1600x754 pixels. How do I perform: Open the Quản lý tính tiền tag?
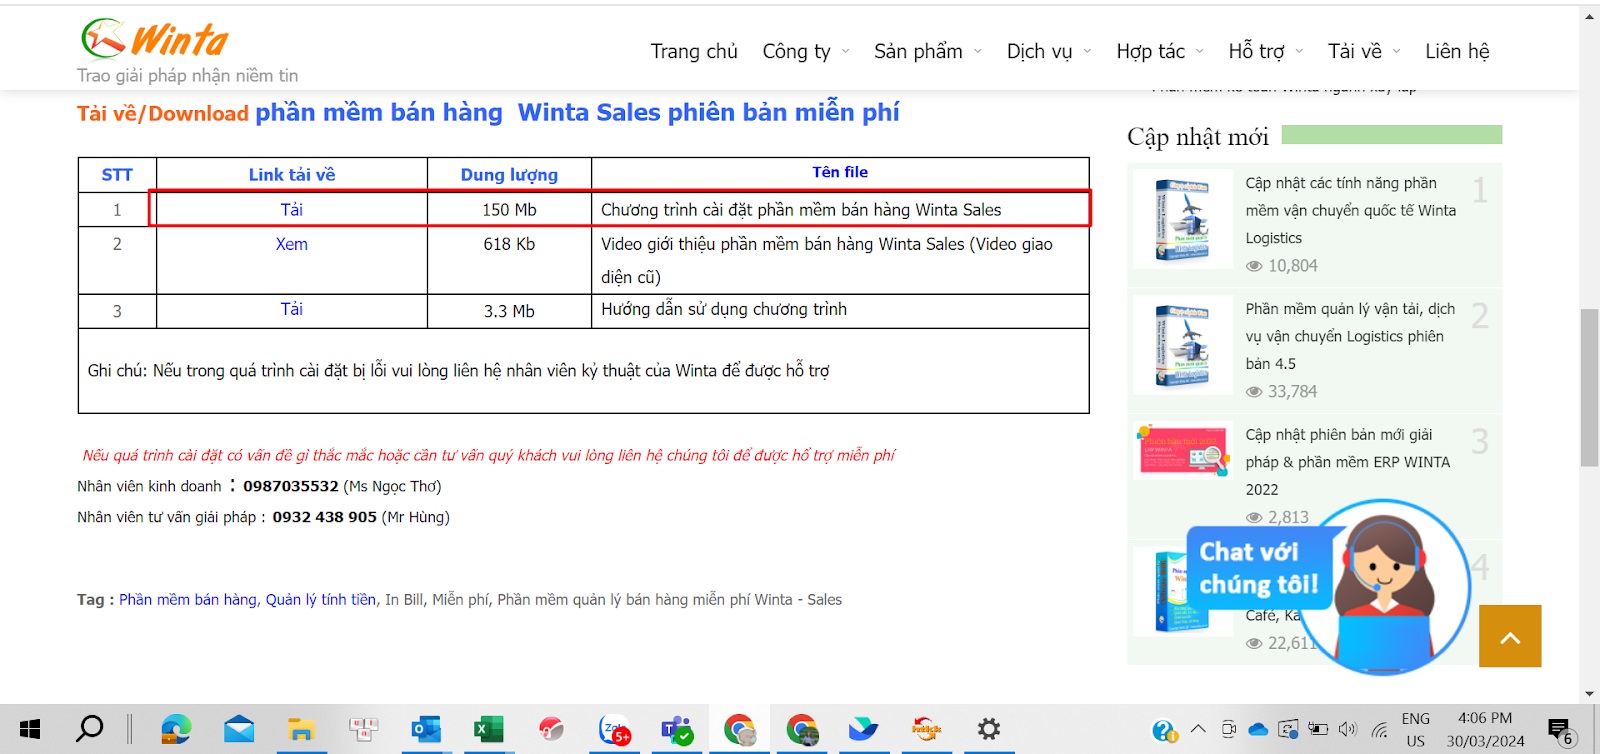click(x=321, y=599)
